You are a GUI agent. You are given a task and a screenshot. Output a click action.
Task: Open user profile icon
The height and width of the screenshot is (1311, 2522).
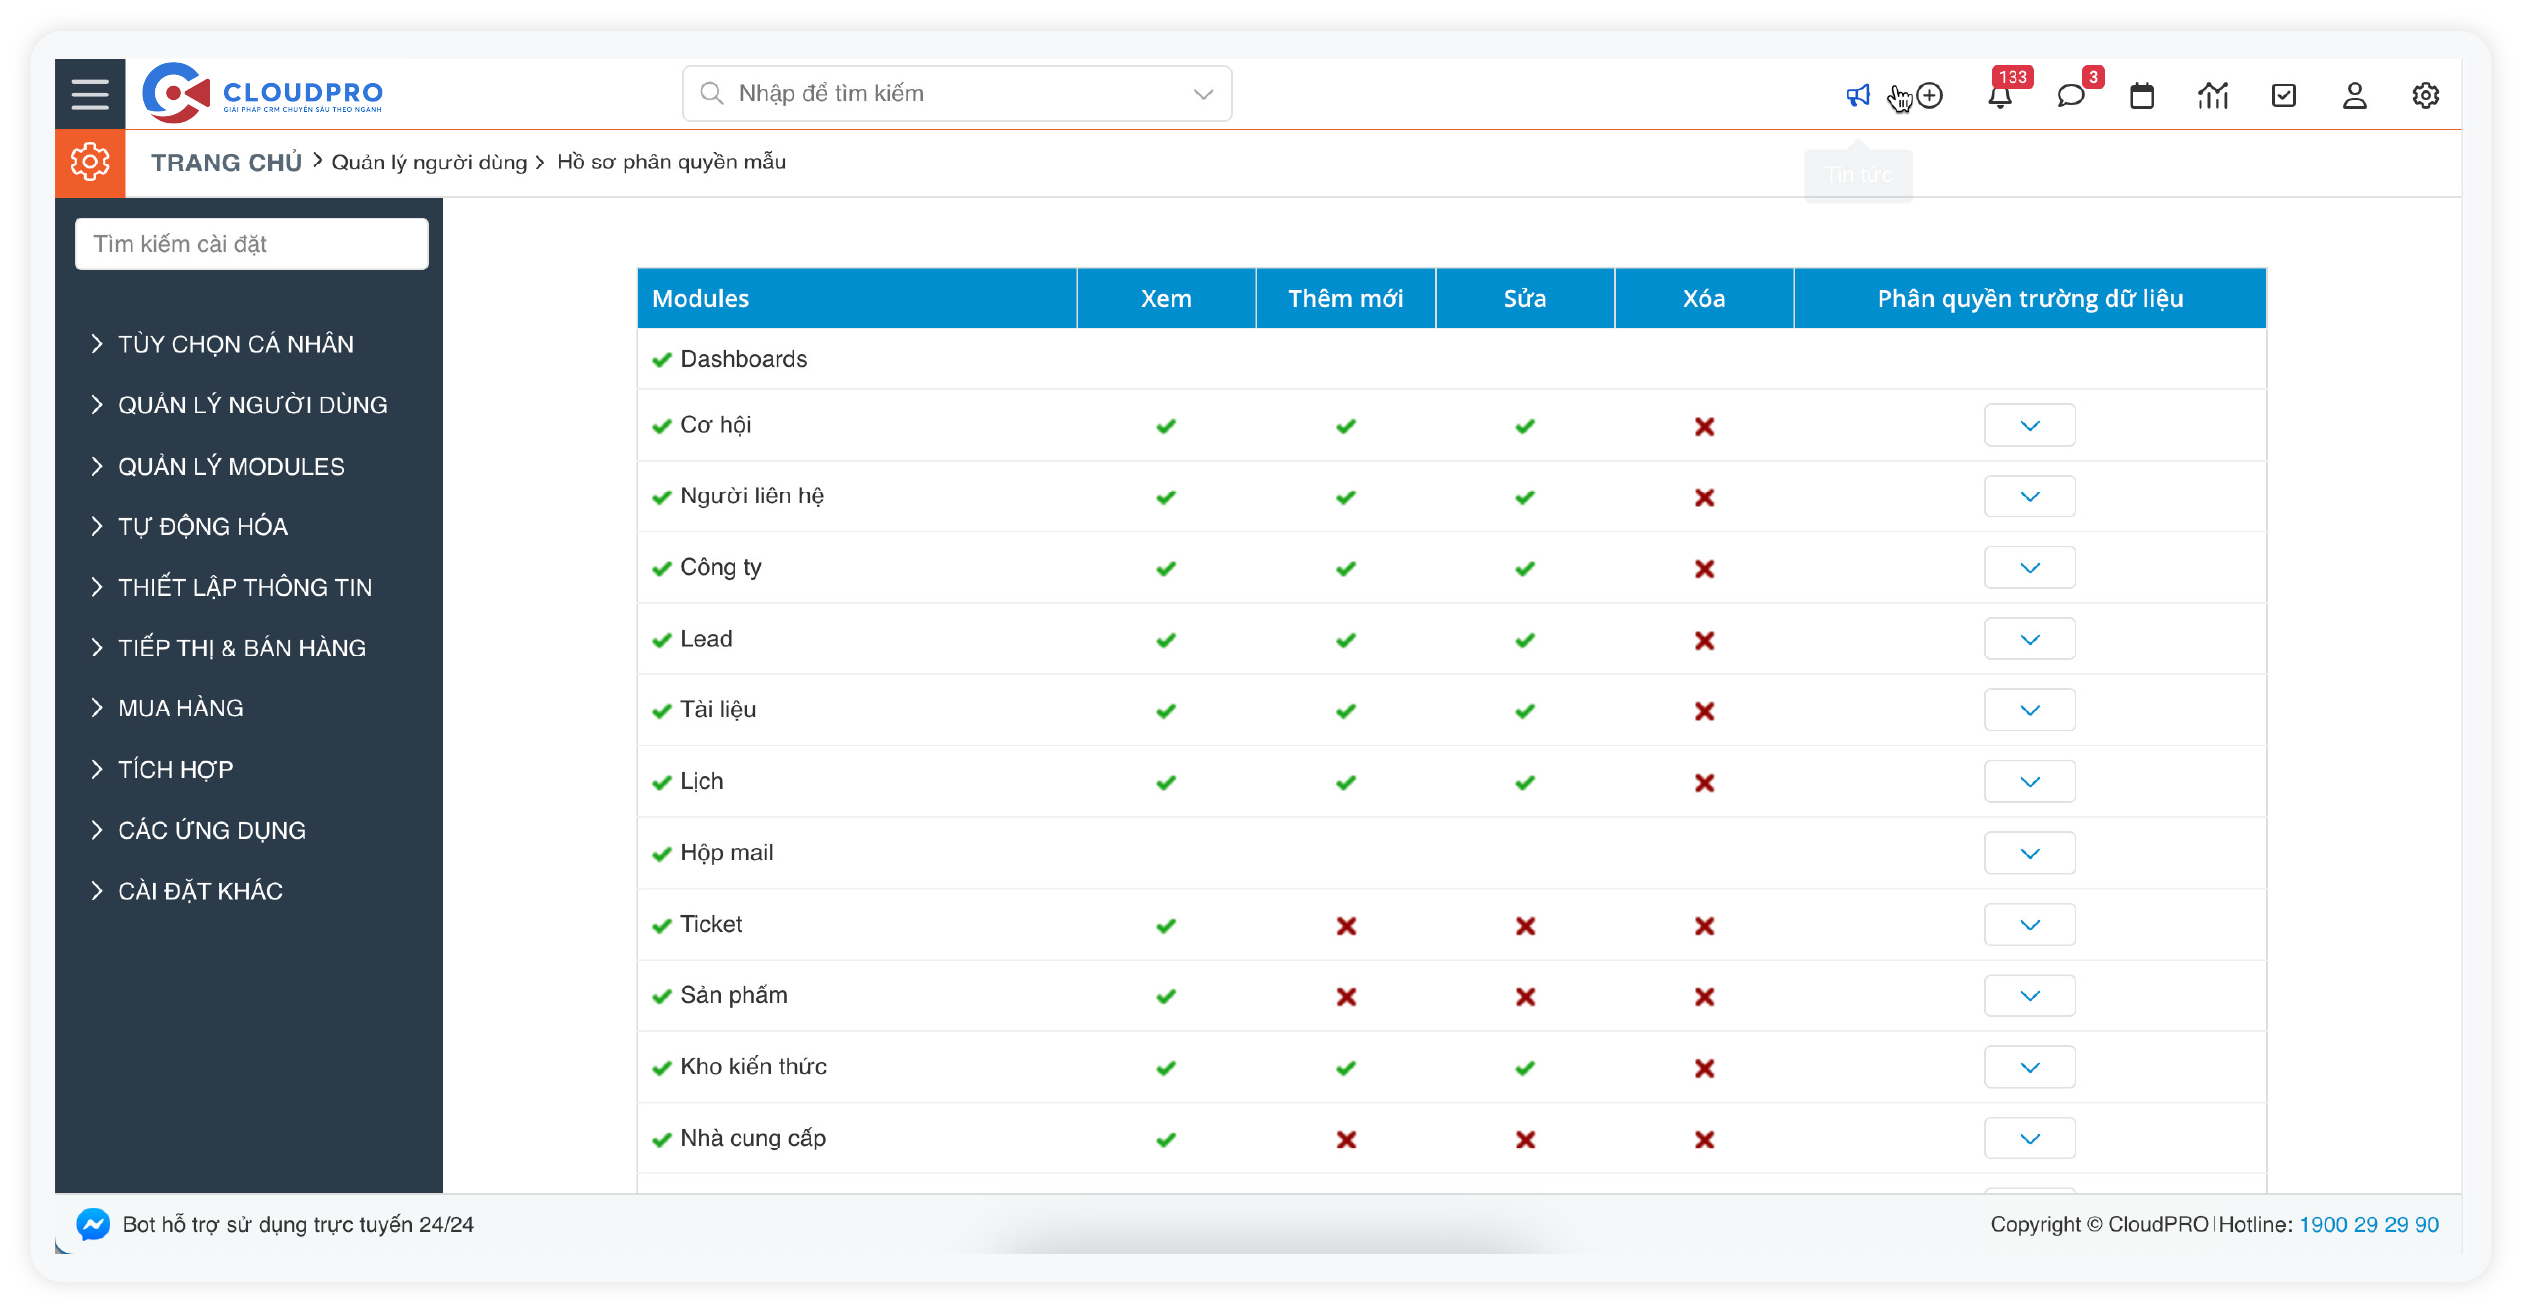click(2354, 96)
